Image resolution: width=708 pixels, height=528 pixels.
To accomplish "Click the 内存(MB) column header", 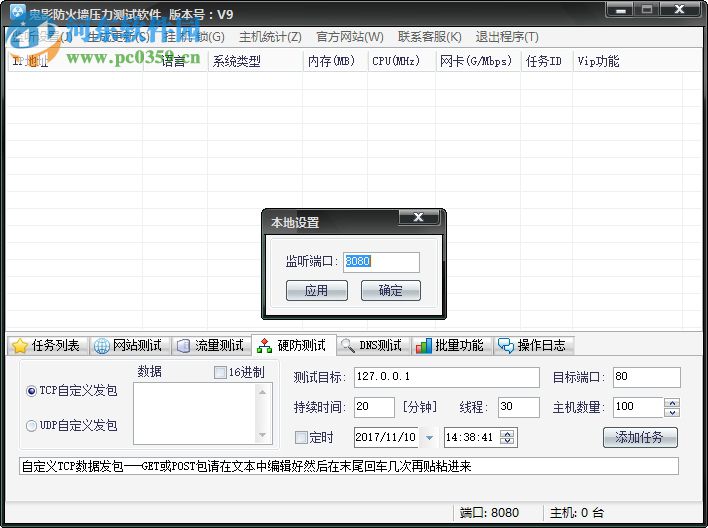I will (x=335, y=61).
